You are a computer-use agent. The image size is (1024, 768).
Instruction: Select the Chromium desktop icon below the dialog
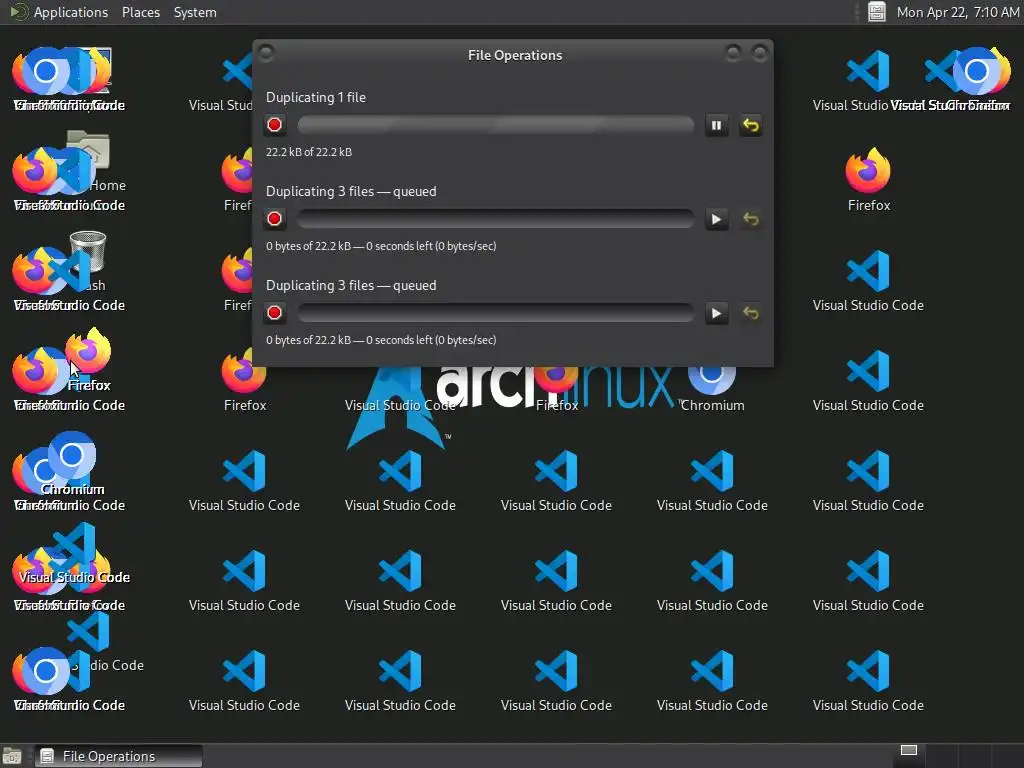pos(712,389)
